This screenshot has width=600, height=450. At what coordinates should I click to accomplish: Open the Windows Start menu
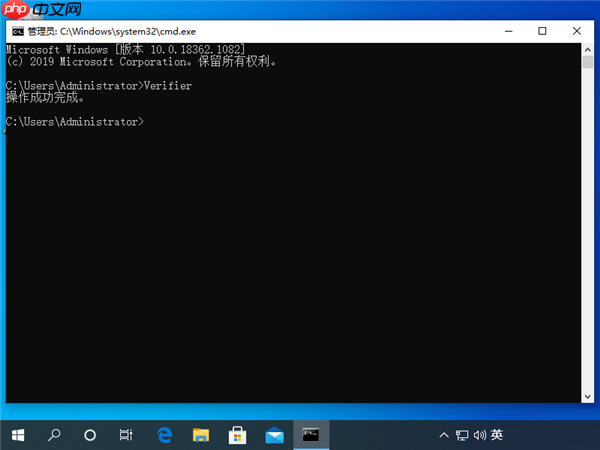coord(18,435)
